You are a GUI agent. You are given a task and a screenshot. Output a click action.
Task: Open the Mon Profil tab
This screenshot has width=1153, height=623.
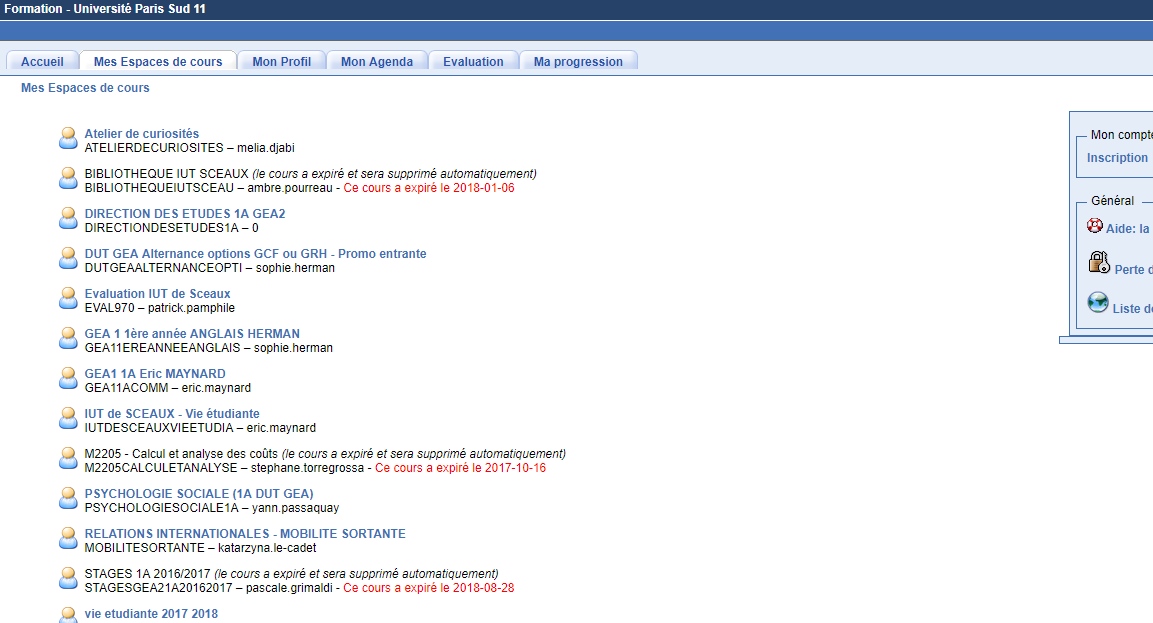tap(282, 62)
